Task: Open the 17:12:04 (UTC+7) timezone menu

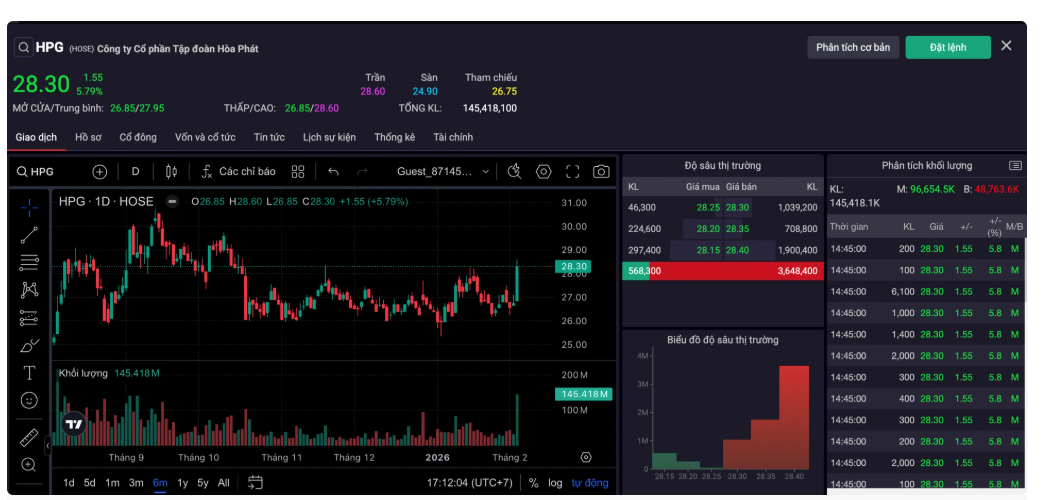Action: (x=470, y=483)
